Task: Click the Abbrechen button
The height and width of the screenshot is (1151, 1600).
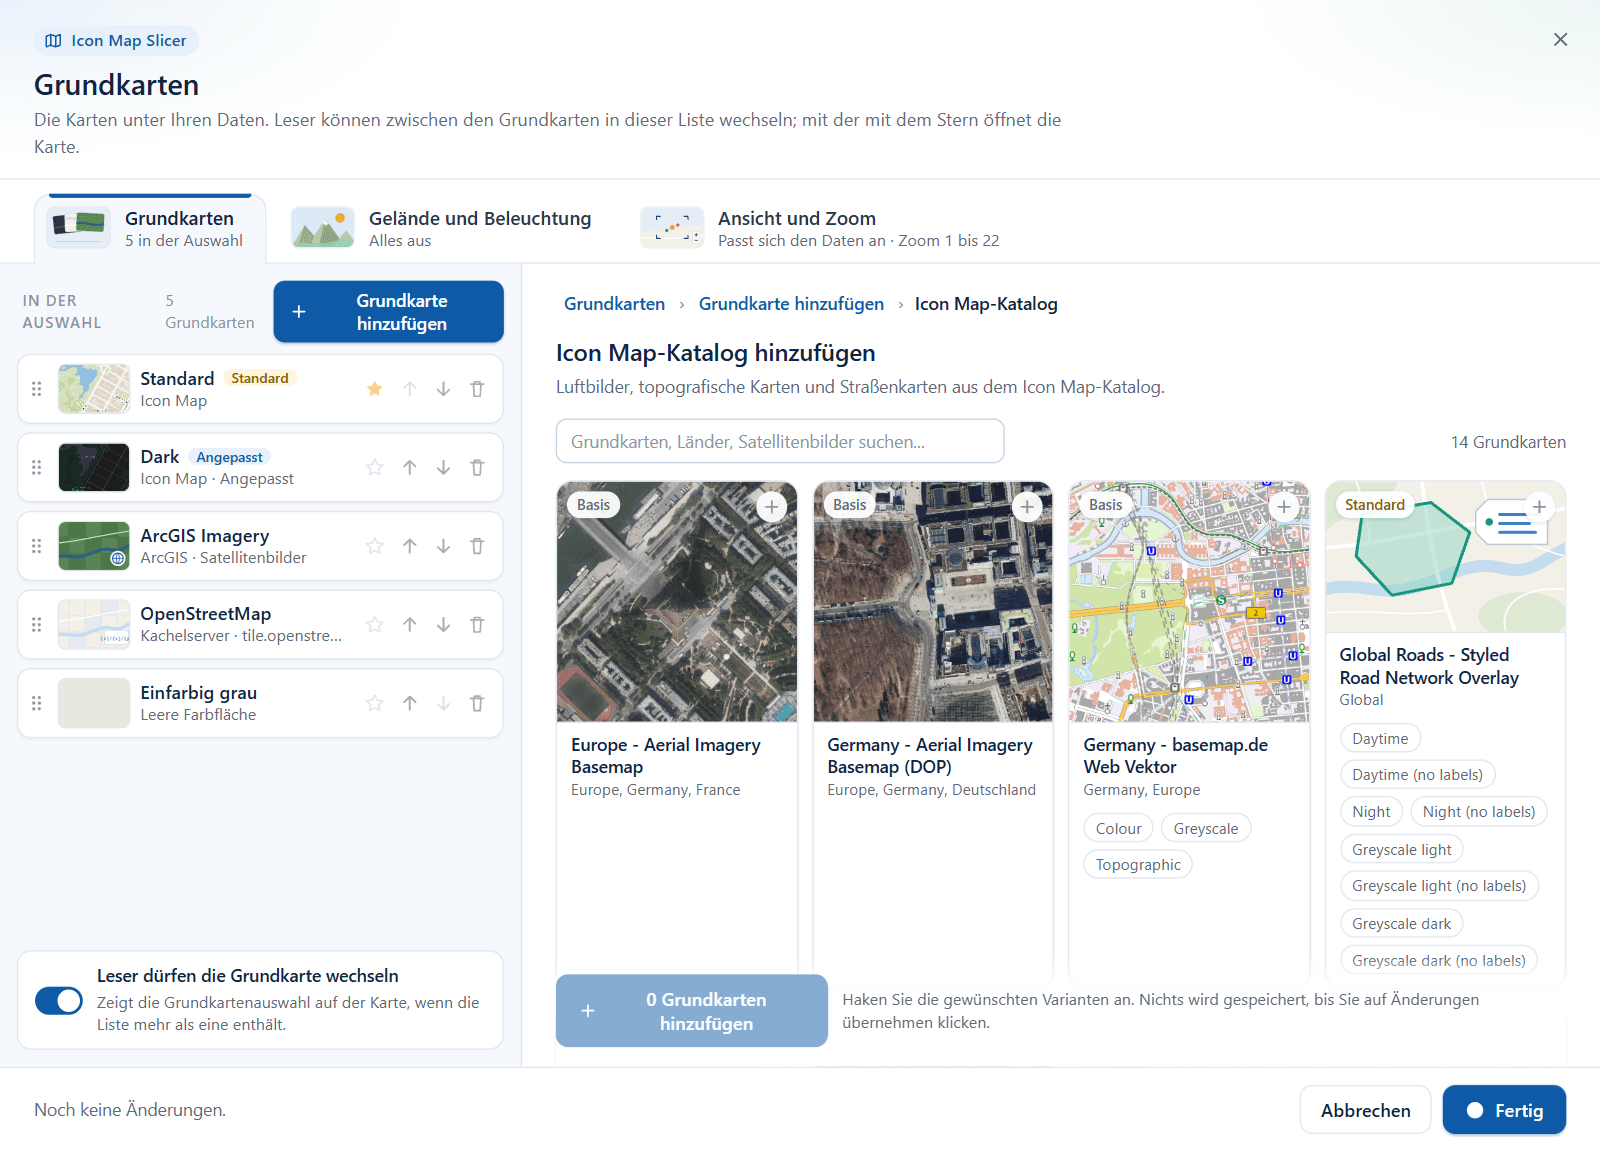Action: click(x=1365, y=1110)
